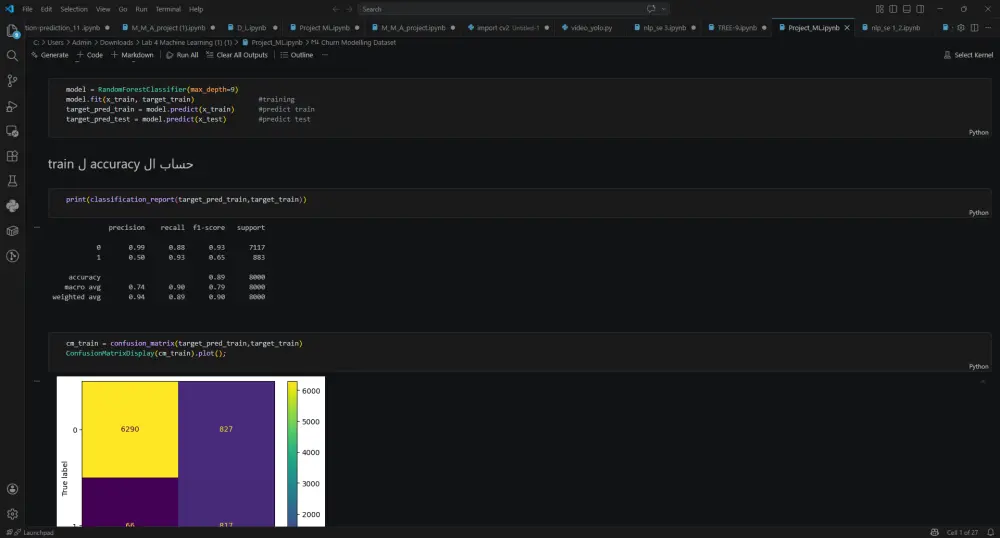Viewport: 1000px width, 538px height.
Task: Open the Extensions view
Action: 12,156
